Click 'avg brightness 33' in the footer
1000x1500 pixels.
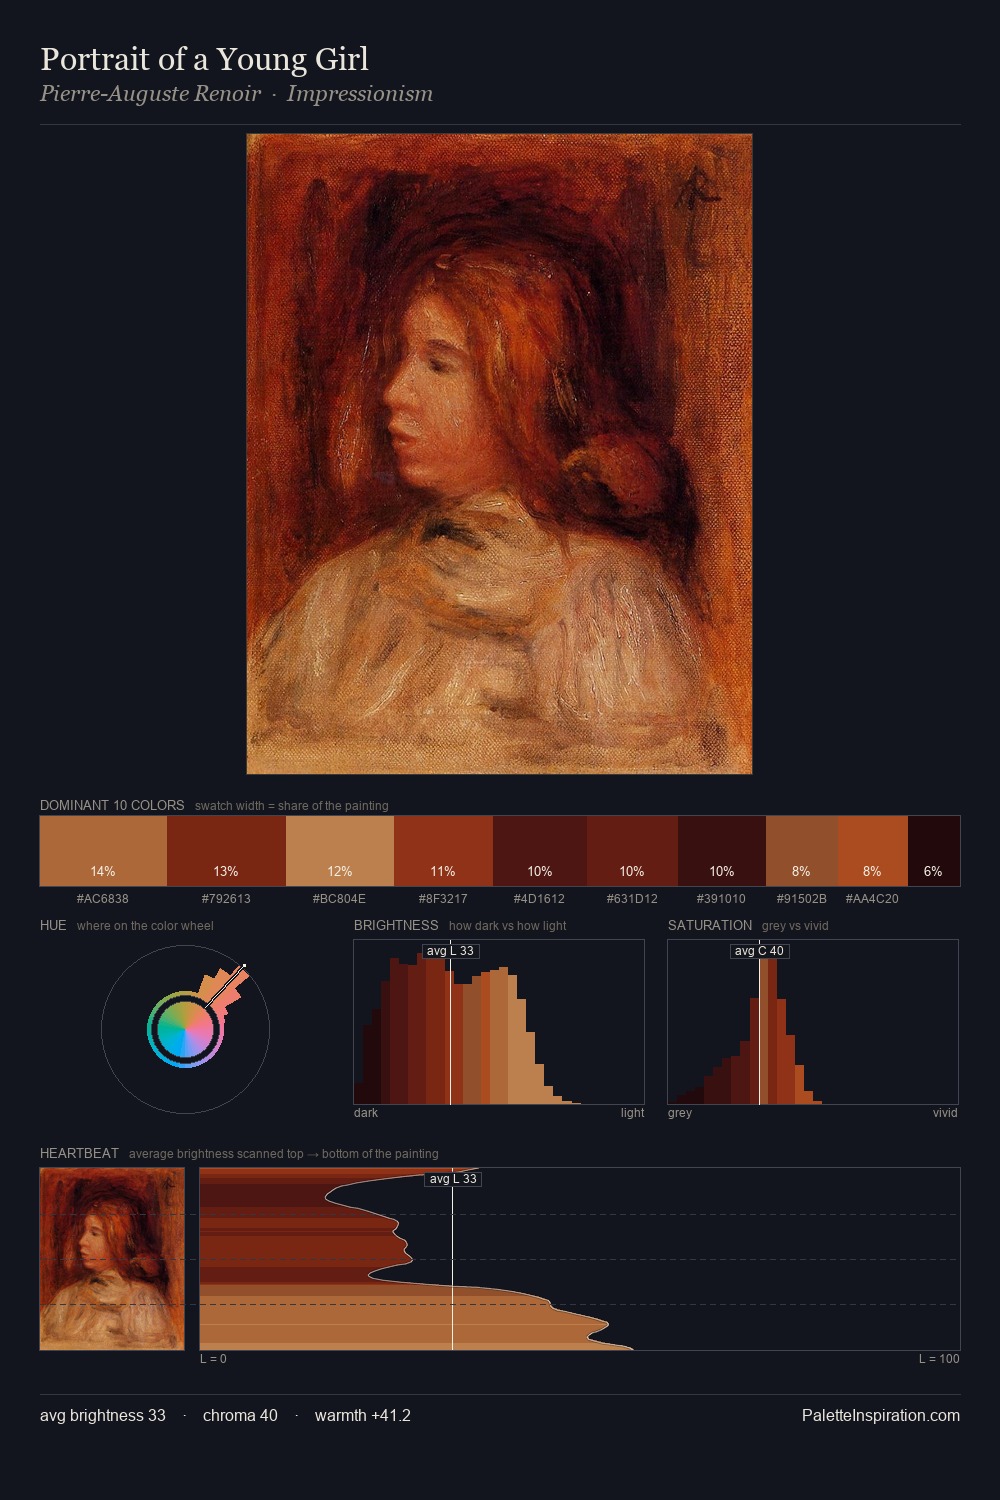pos(103,1415)
